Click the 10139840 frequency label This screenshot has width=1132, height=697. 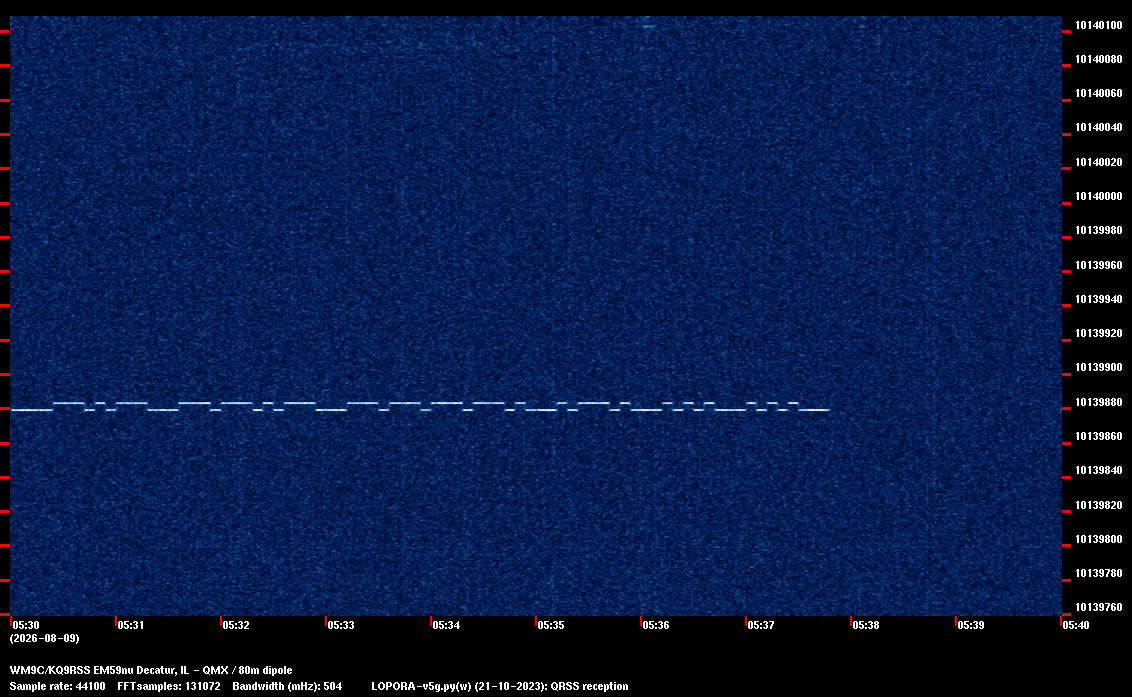1098,470
